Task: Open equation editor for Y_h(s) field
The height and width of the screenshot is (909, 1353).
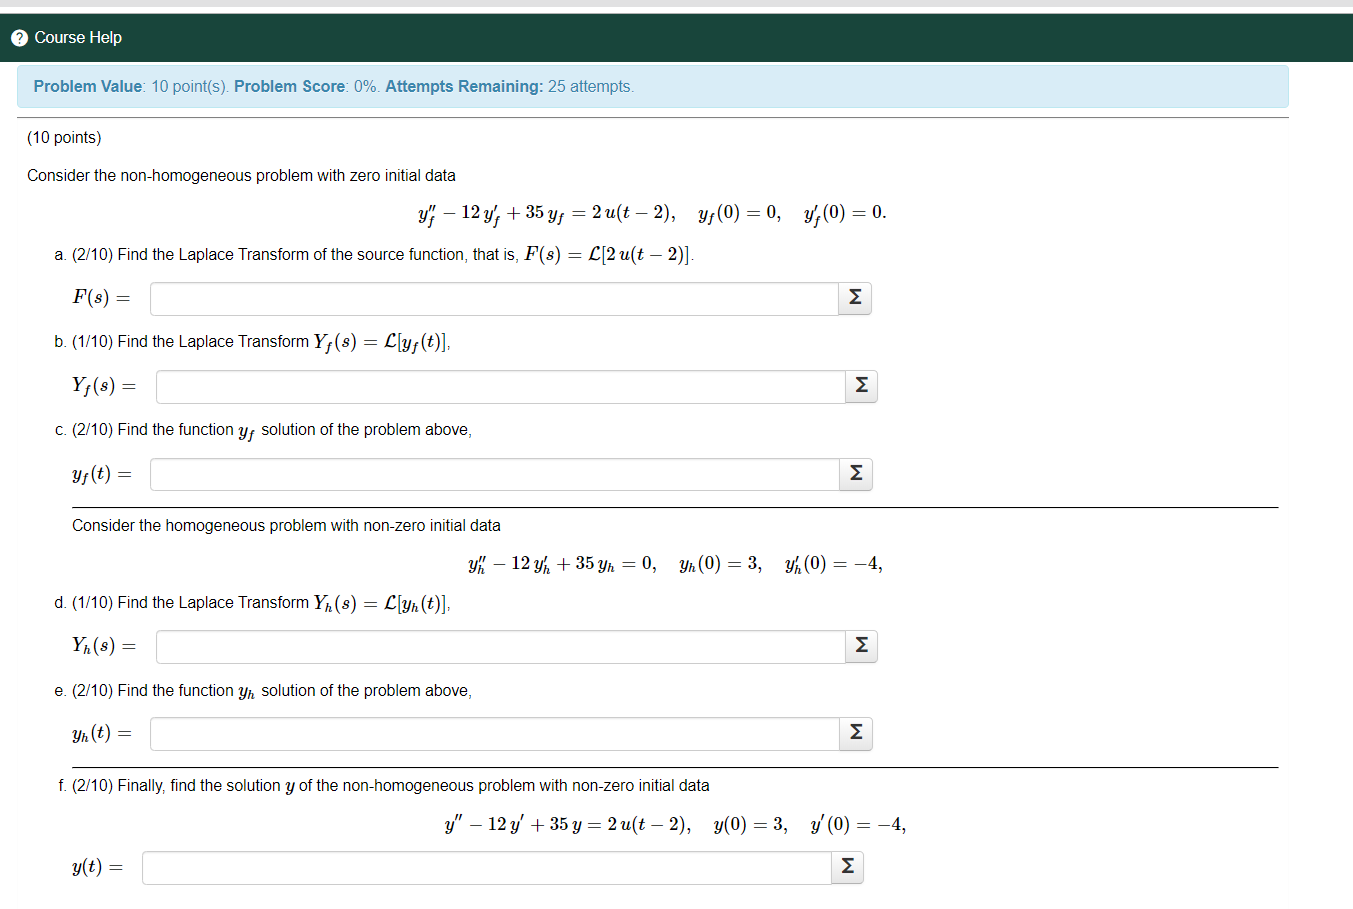Action: tap(861, 646)
